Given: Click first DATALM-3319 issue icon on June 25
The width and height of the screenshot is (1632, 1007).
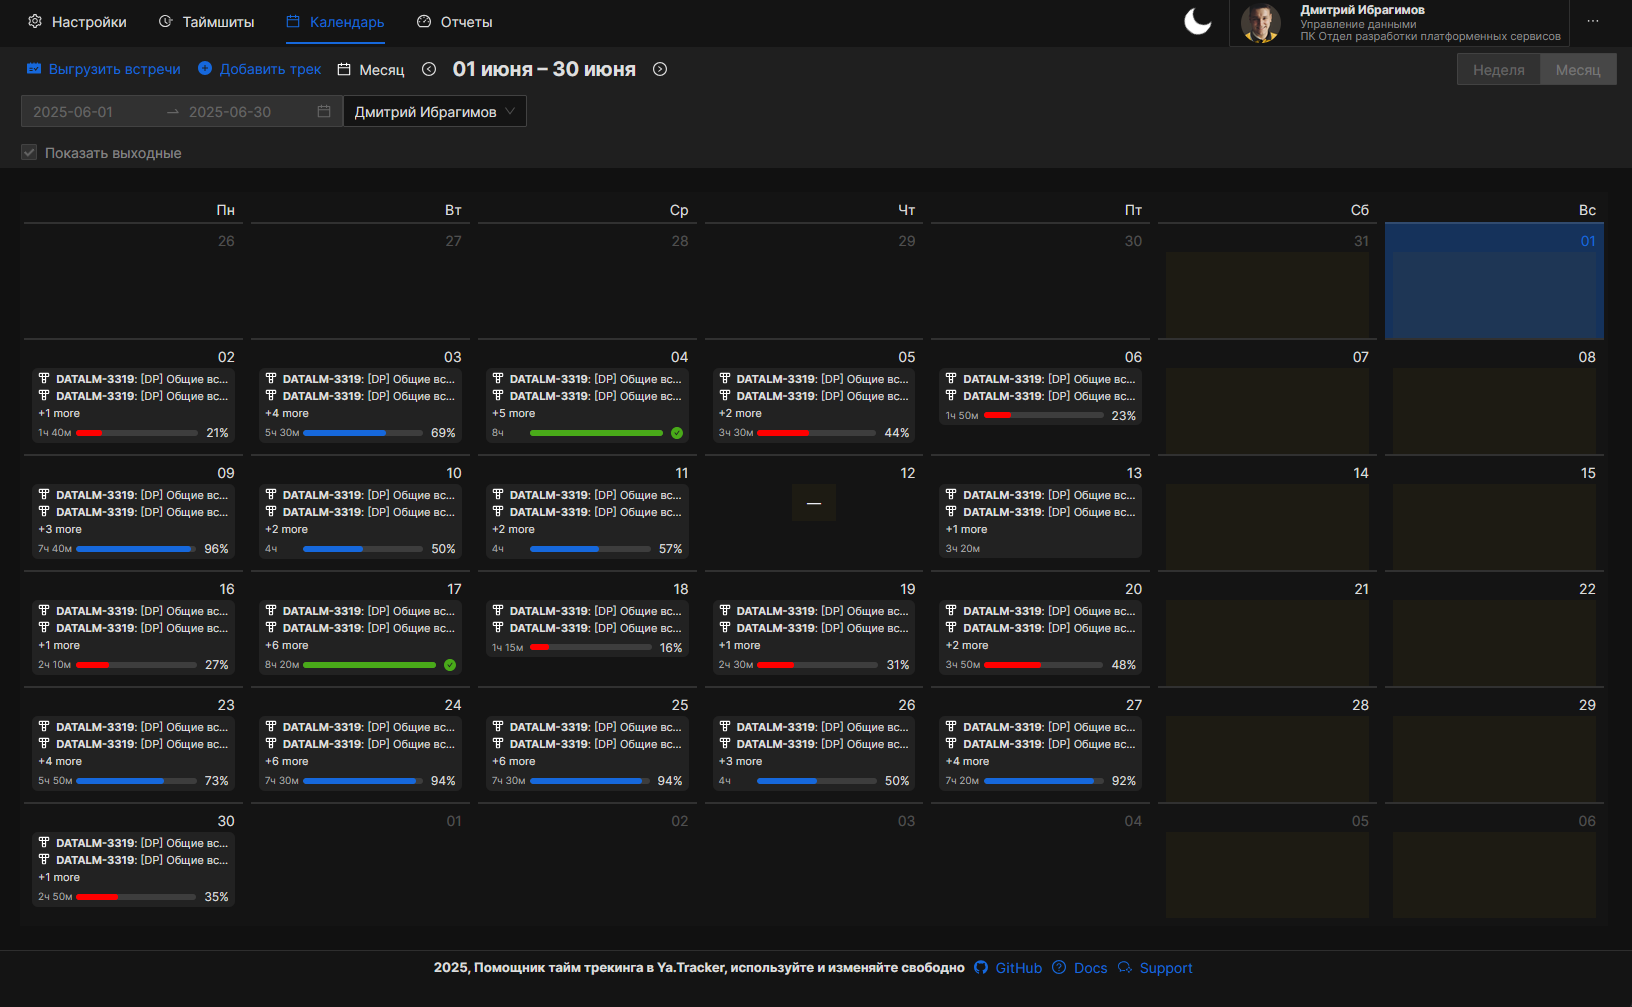Looking at the screenshot, I should [498, 726].
